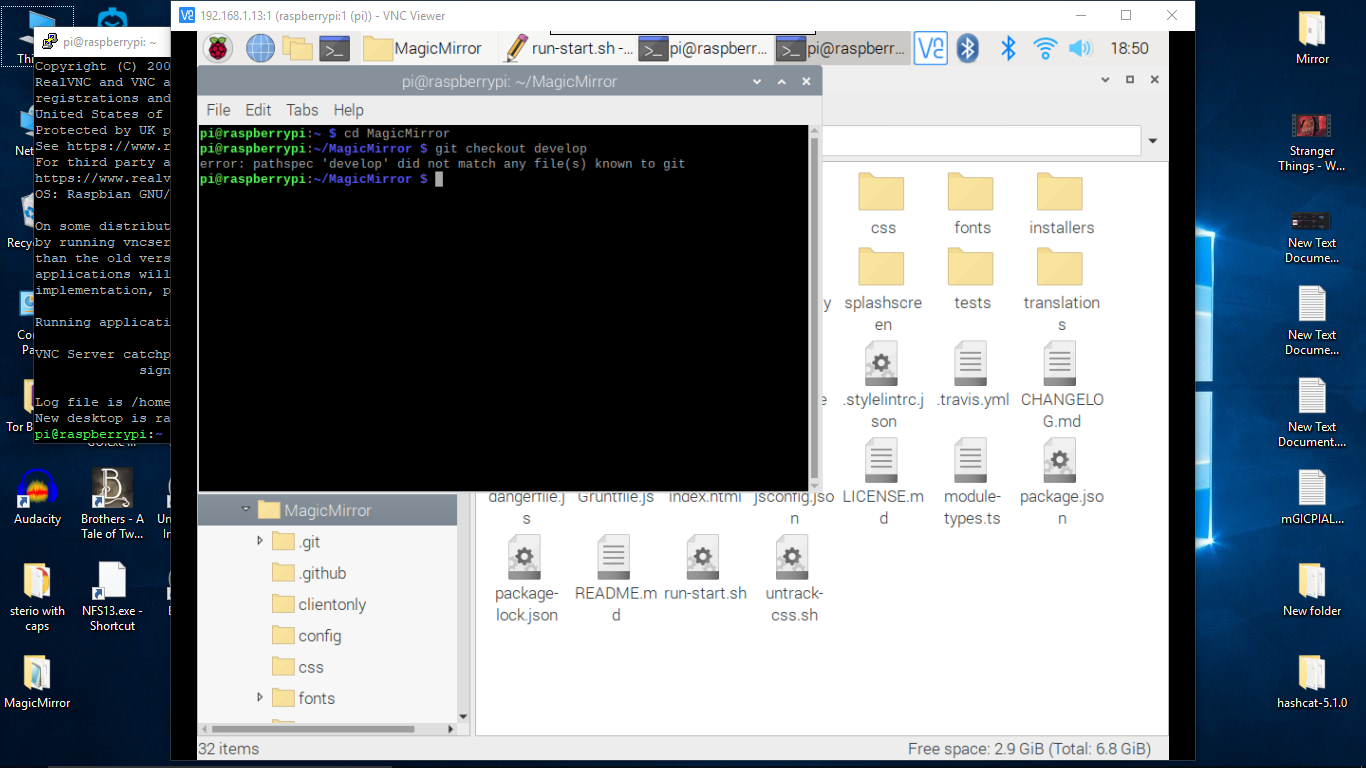Screen dimensions: 1366x768
Task: Expand the fonts folder in the tree
Action: tap(259, 697)
